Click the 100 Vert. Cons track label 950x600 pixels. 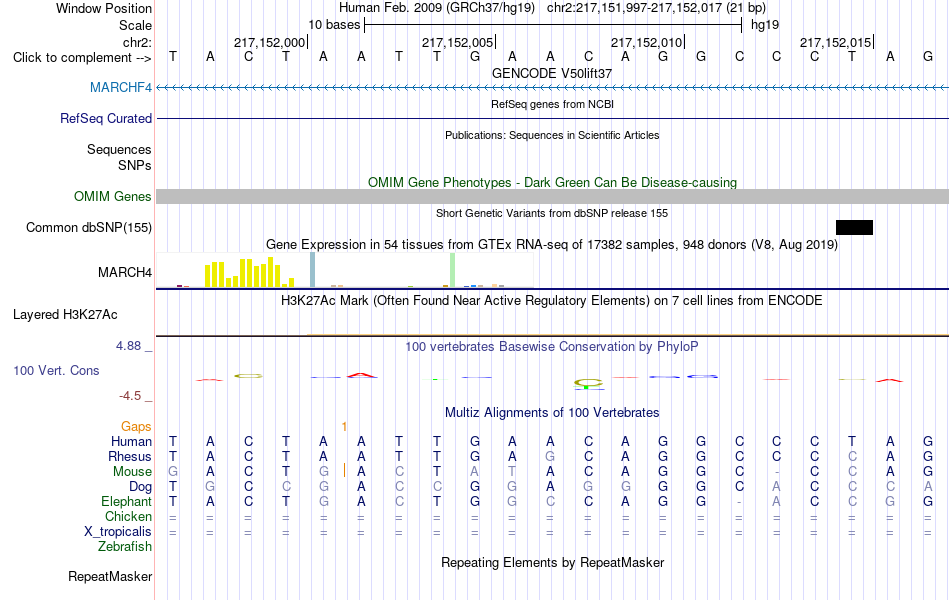[x=56, y=370]
